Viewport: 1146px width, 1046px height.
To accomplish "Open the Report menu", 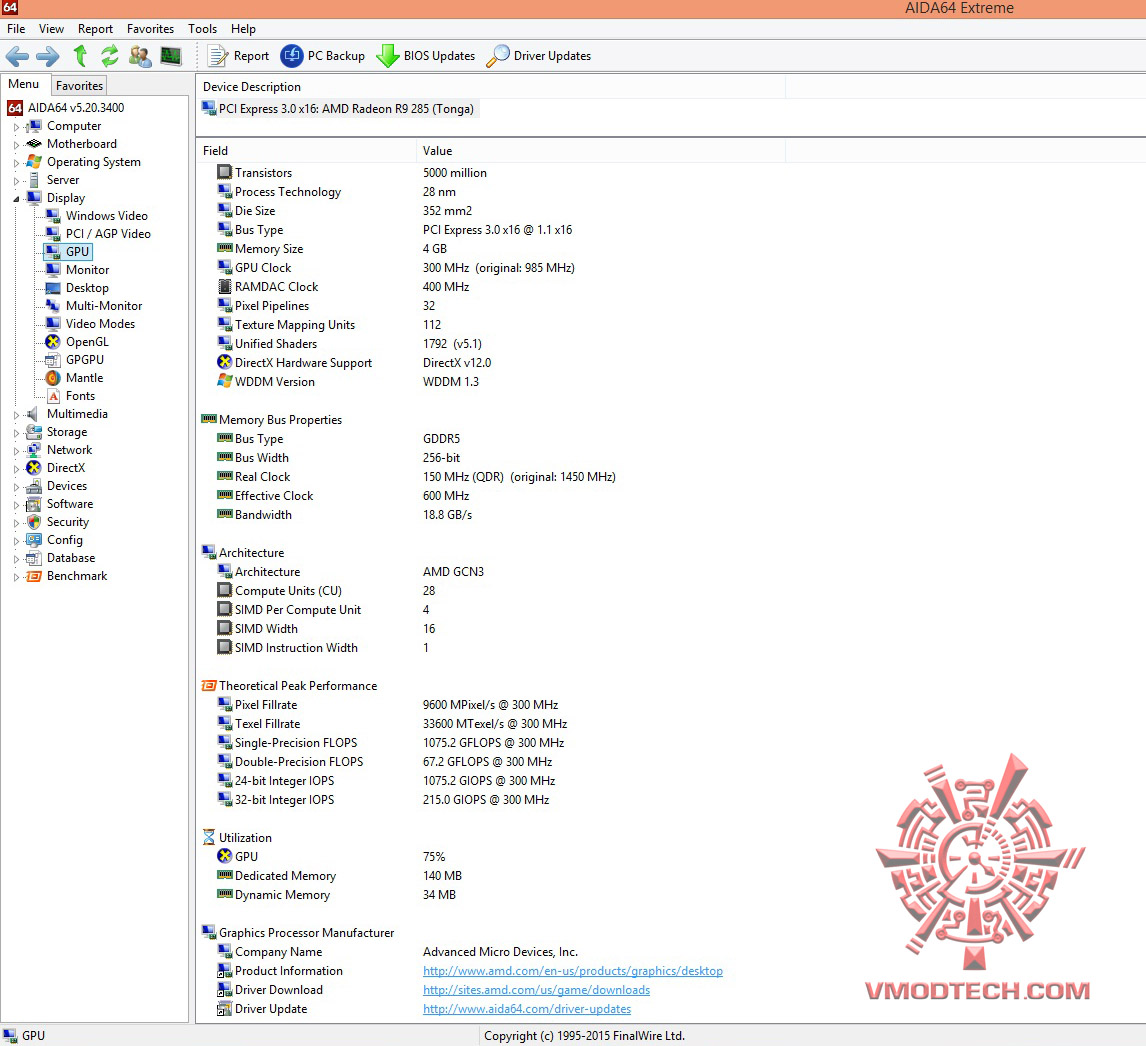I will click(95, 29).
